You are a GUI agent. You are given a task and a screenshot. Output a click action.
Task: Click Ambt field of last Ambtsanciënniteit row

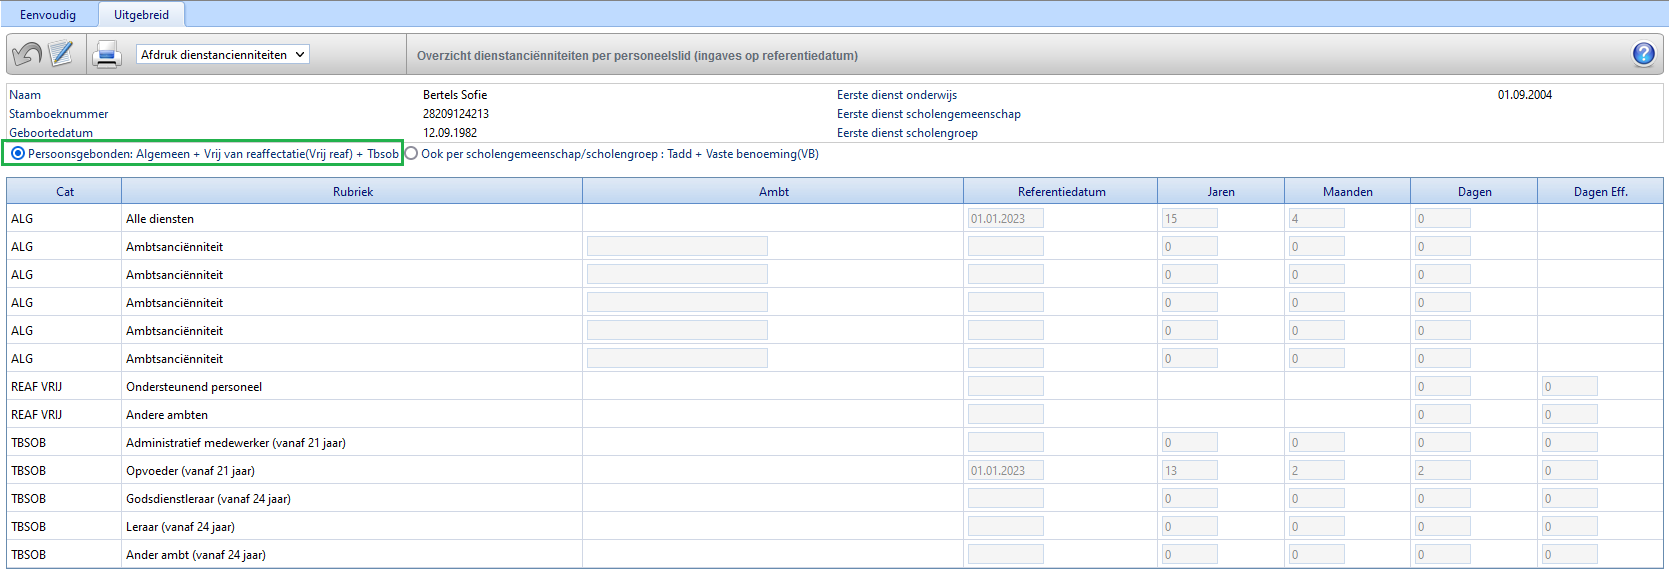click(x=677, y=358)
